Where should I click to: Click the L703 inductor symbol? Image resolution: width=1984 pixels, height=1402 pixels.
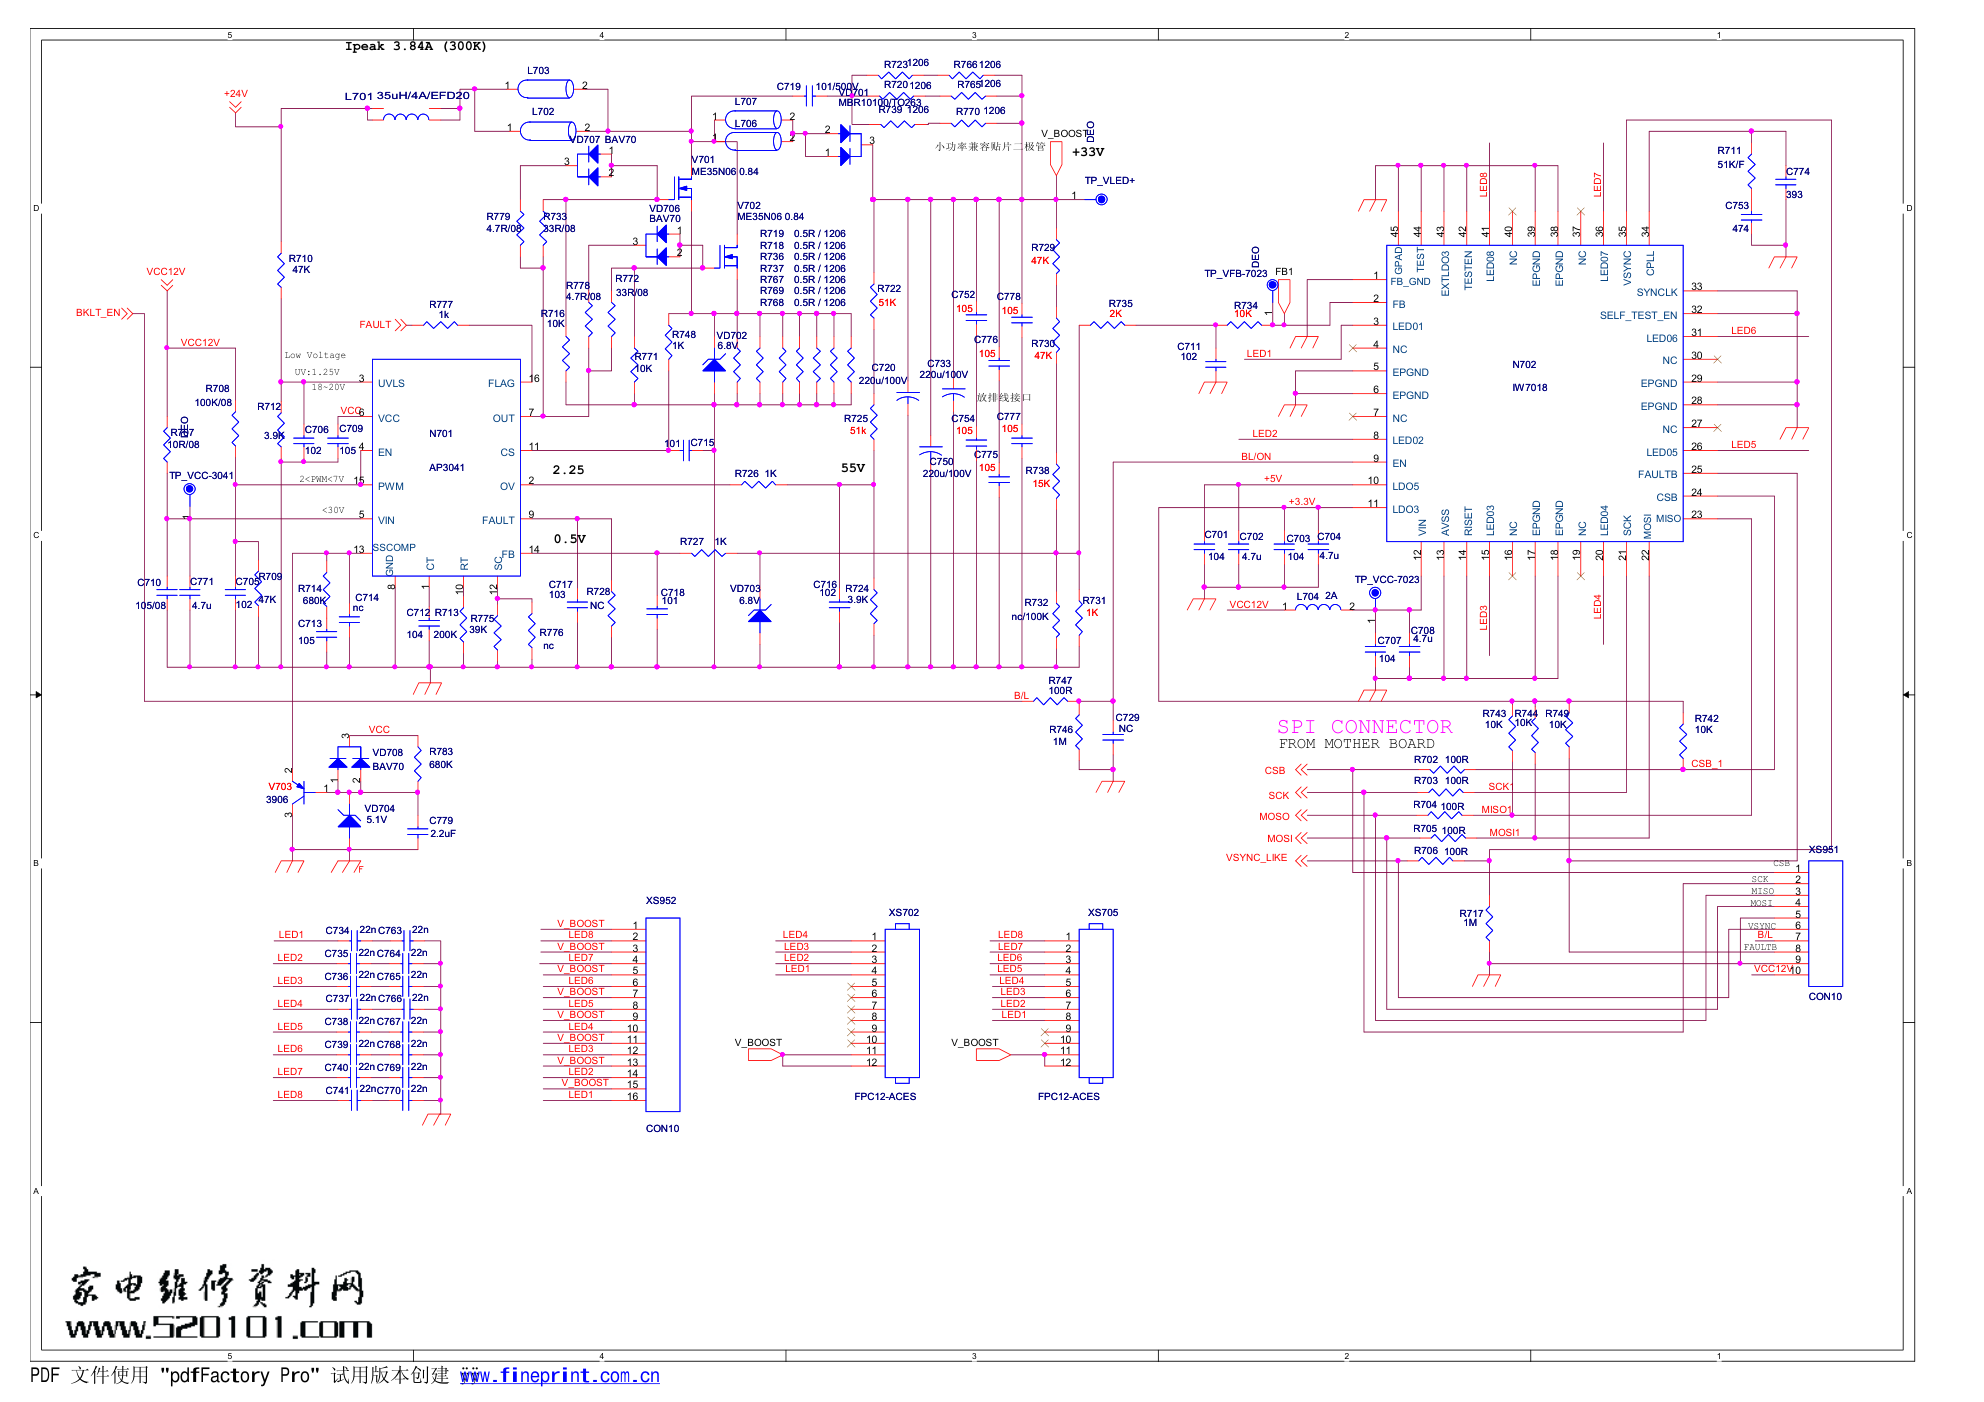[x=546, y=89]
